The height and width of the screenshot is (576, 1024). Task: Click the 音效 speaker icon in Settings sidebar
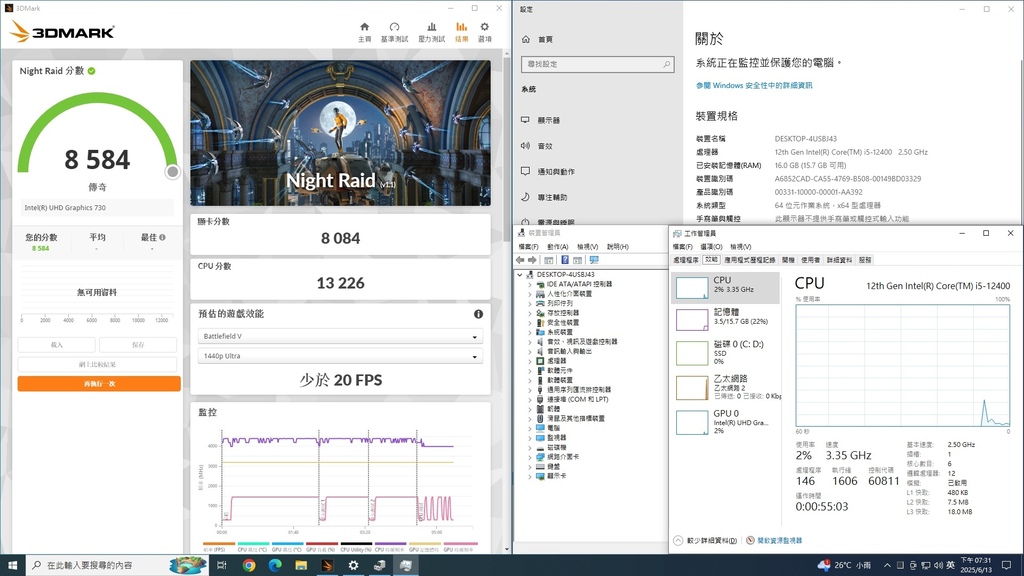525,146
